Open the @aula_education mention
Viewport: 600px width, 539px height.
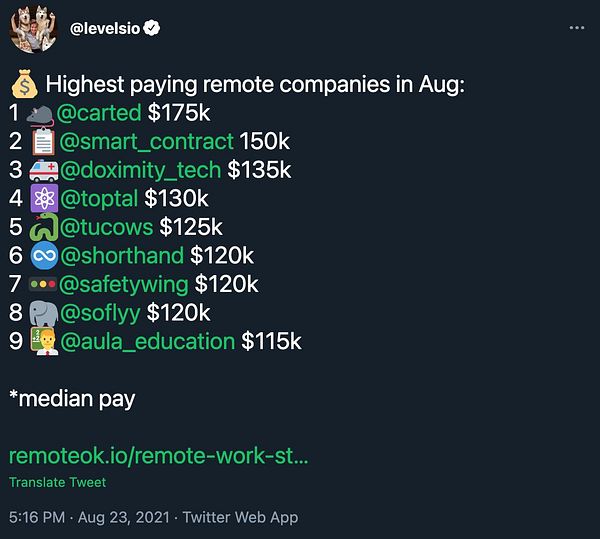pos(148,341)
